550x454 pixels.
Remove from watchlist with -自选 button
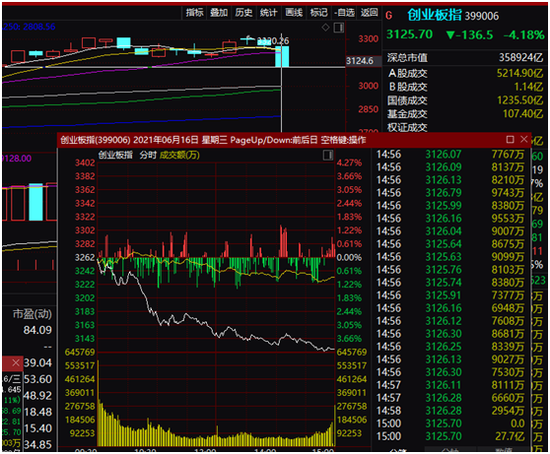pos(344,13)
